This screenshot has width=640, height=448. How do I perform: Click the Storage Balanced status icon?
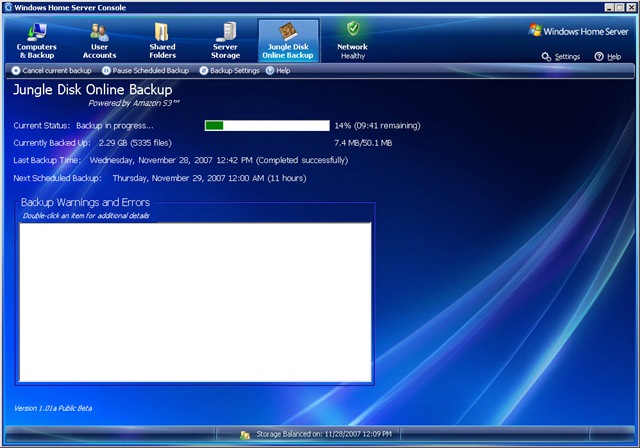pyautogui.click(x=245, y=435)
